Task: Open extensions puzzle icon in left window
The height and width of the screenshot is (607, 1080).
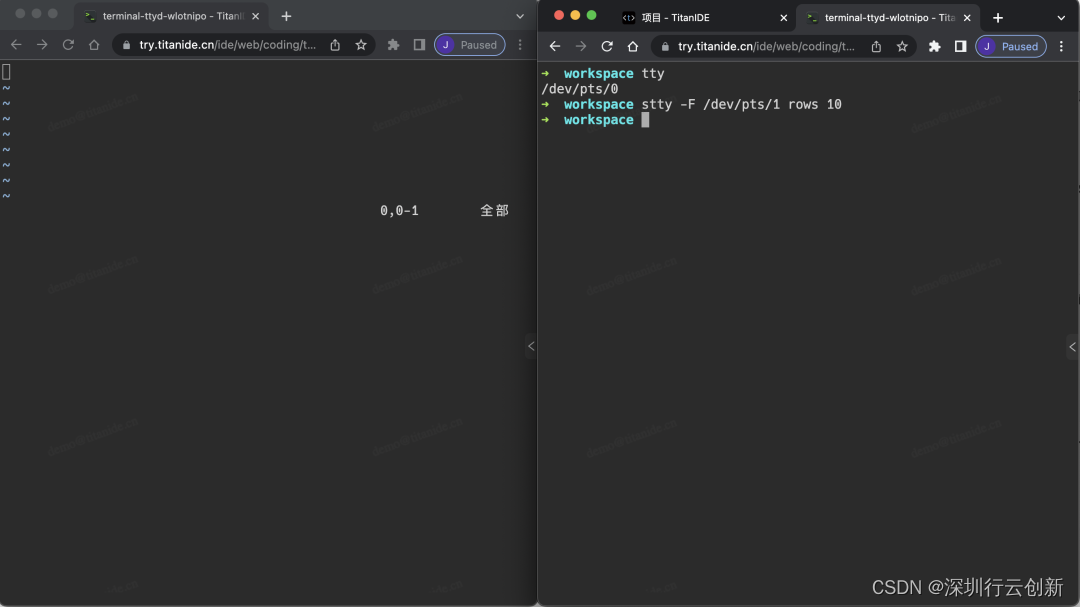Action: tap(393, 45)
